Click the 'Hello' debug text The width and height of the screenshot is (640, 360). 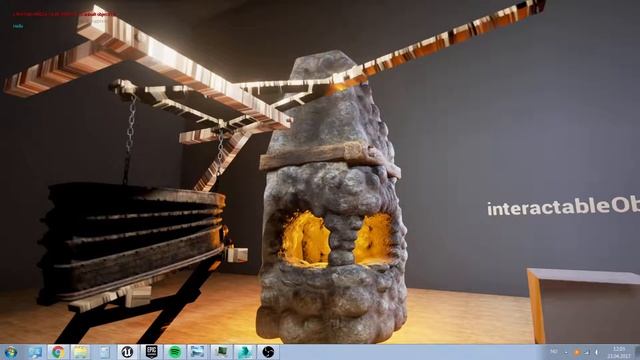(18, 26)
